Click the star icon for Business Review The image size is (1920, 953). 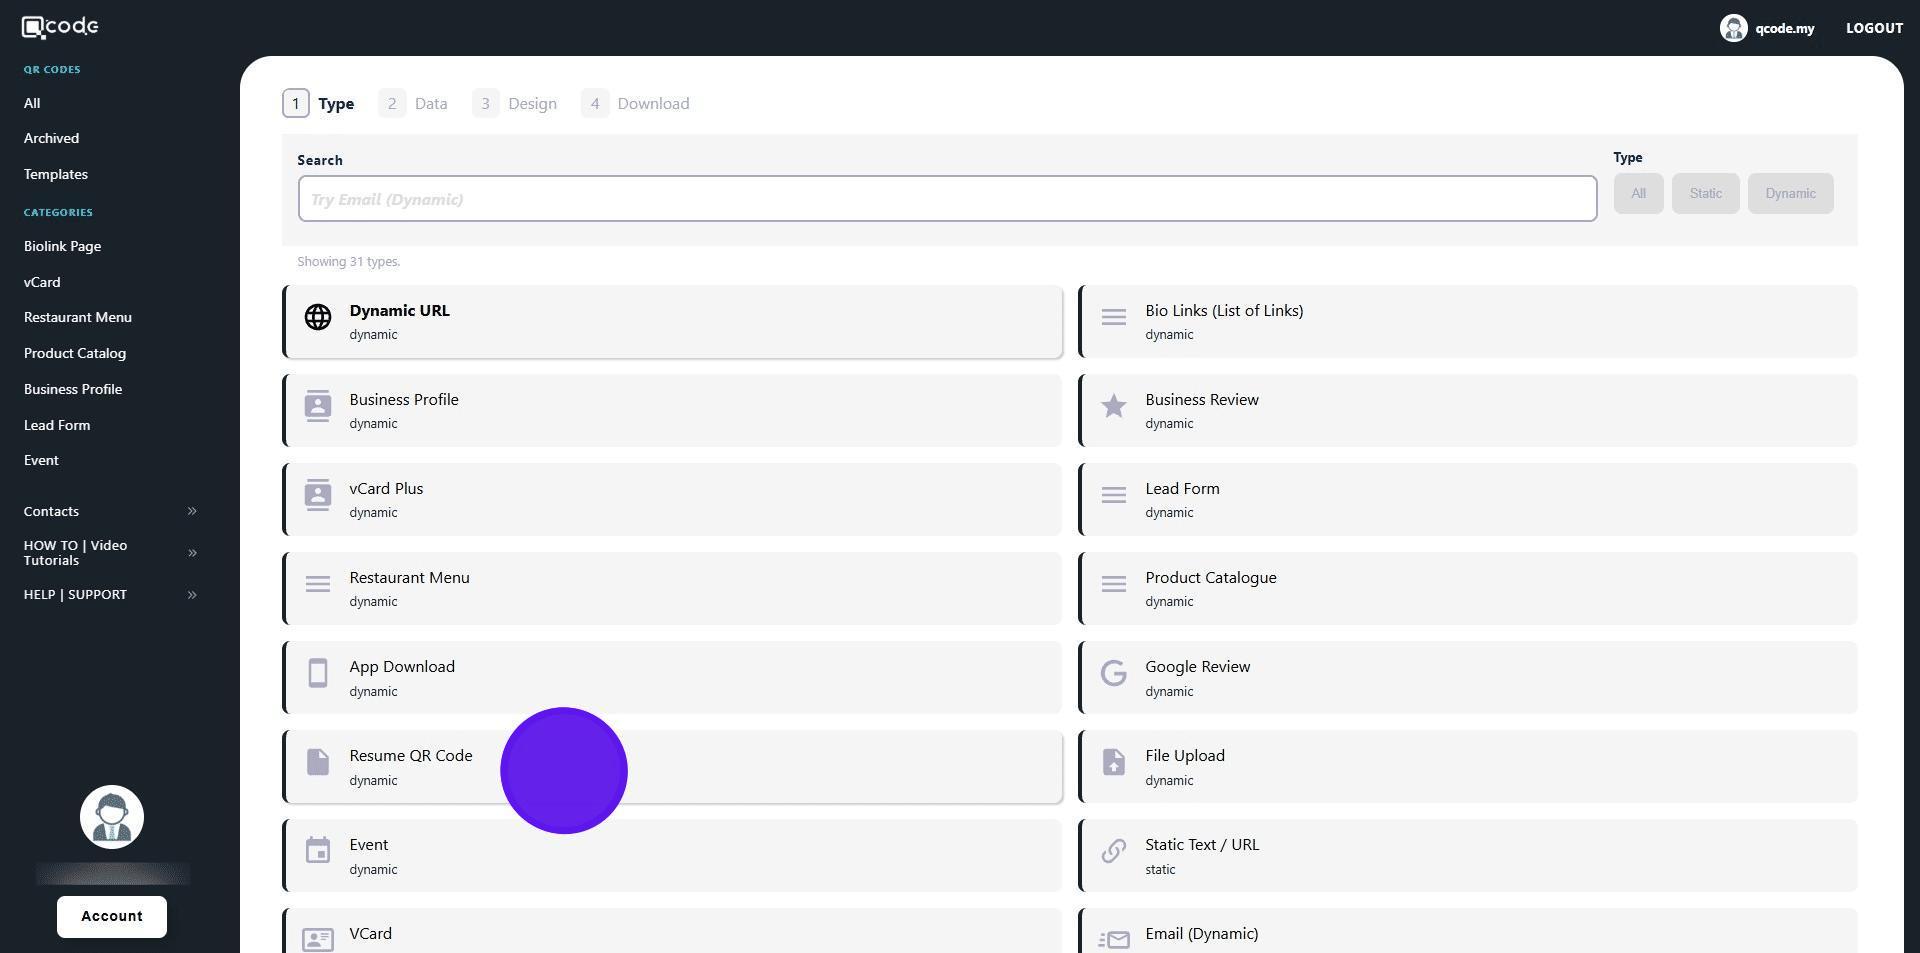click(x=1113, y=406)
